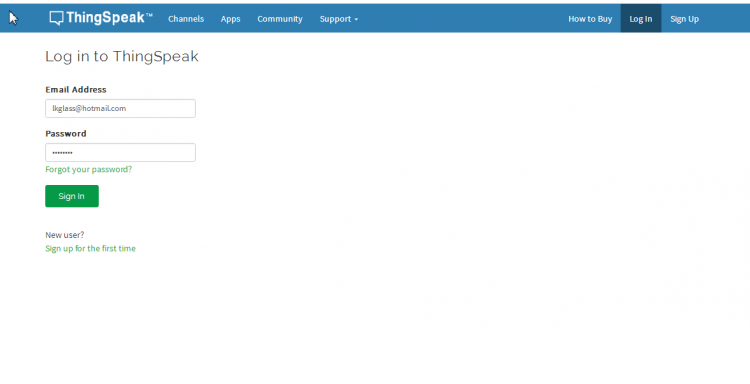Focus the Email Address field
The width and height of the screenshot is (750, 384).
pos(121,109)
